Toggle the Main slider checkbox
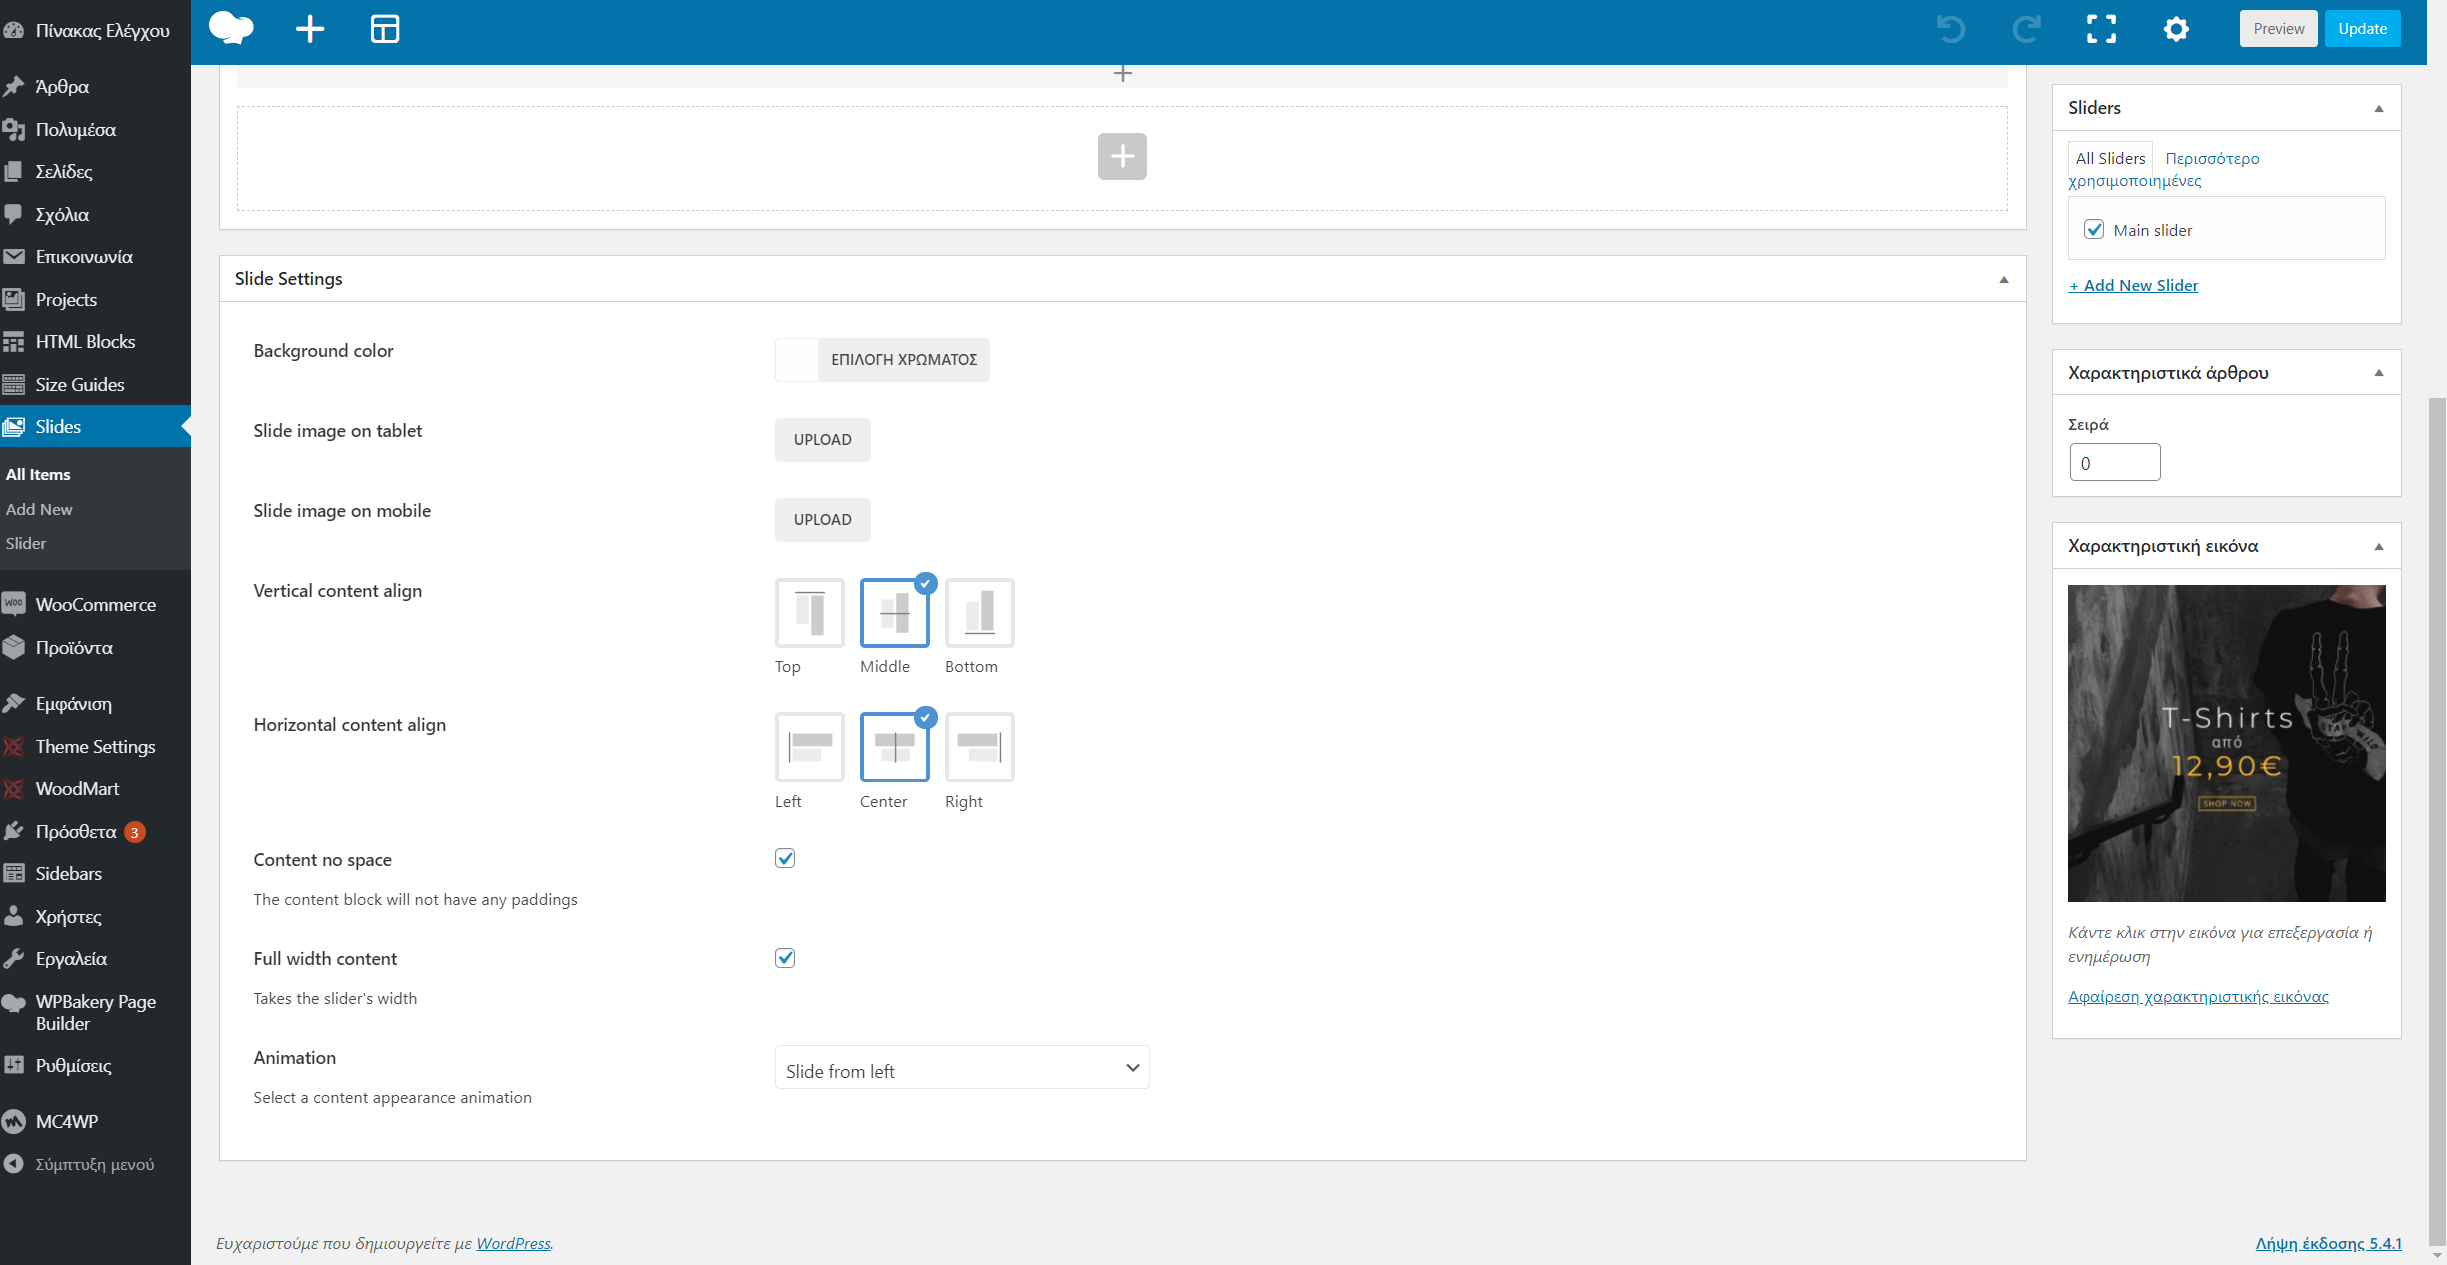 2094,230
